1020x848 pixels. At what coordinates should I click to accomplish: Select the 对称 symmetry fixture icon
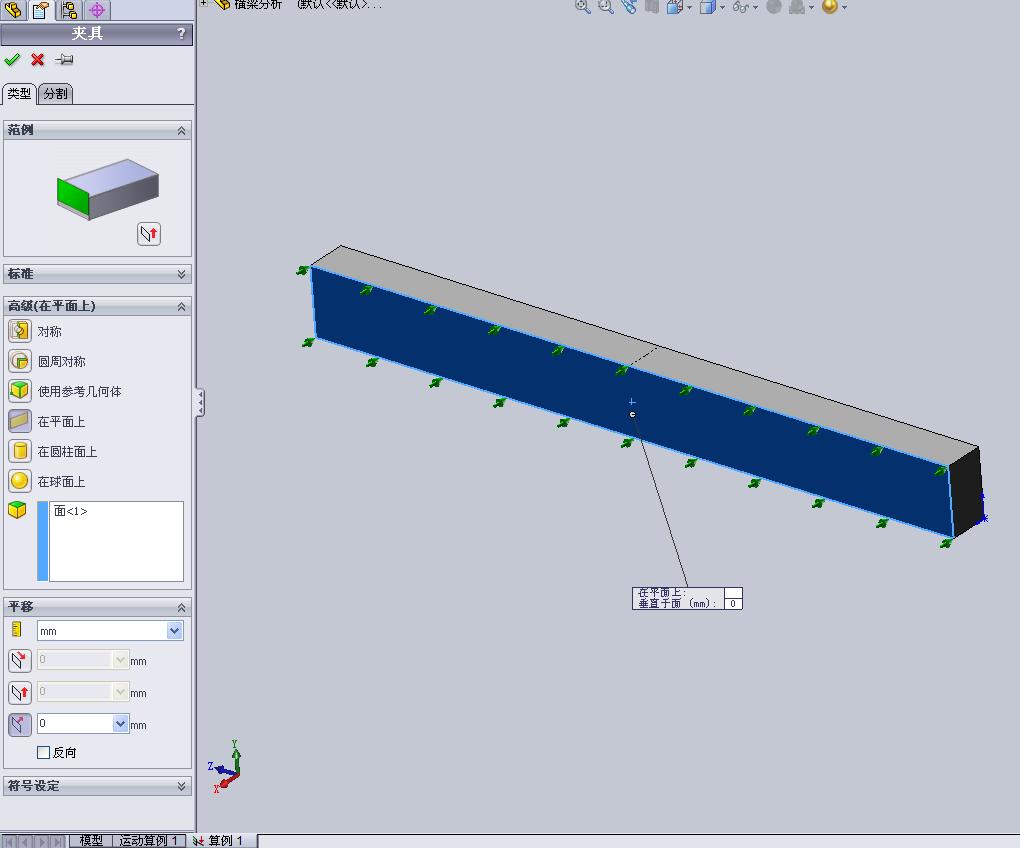pyautogui.click(x=20, y=330)
